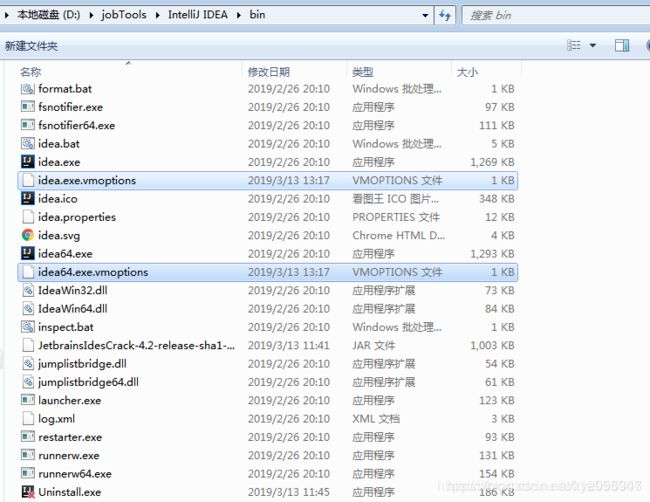650x502 pixels.
Task: Click the jumplistbridge64.dll file icon
Action: pos(28,382)
